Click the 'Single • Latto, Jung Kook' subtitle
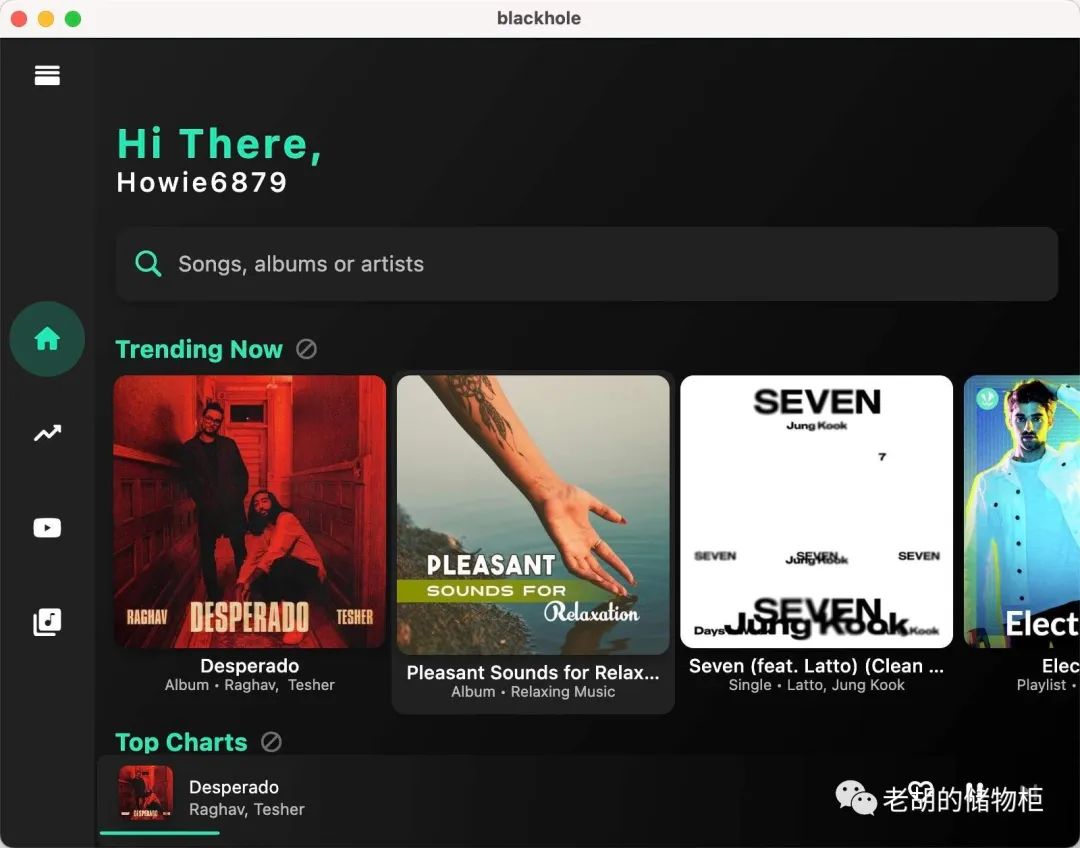Image resolution: width=1080 pixels, height=848 pixels. point(816,685)
